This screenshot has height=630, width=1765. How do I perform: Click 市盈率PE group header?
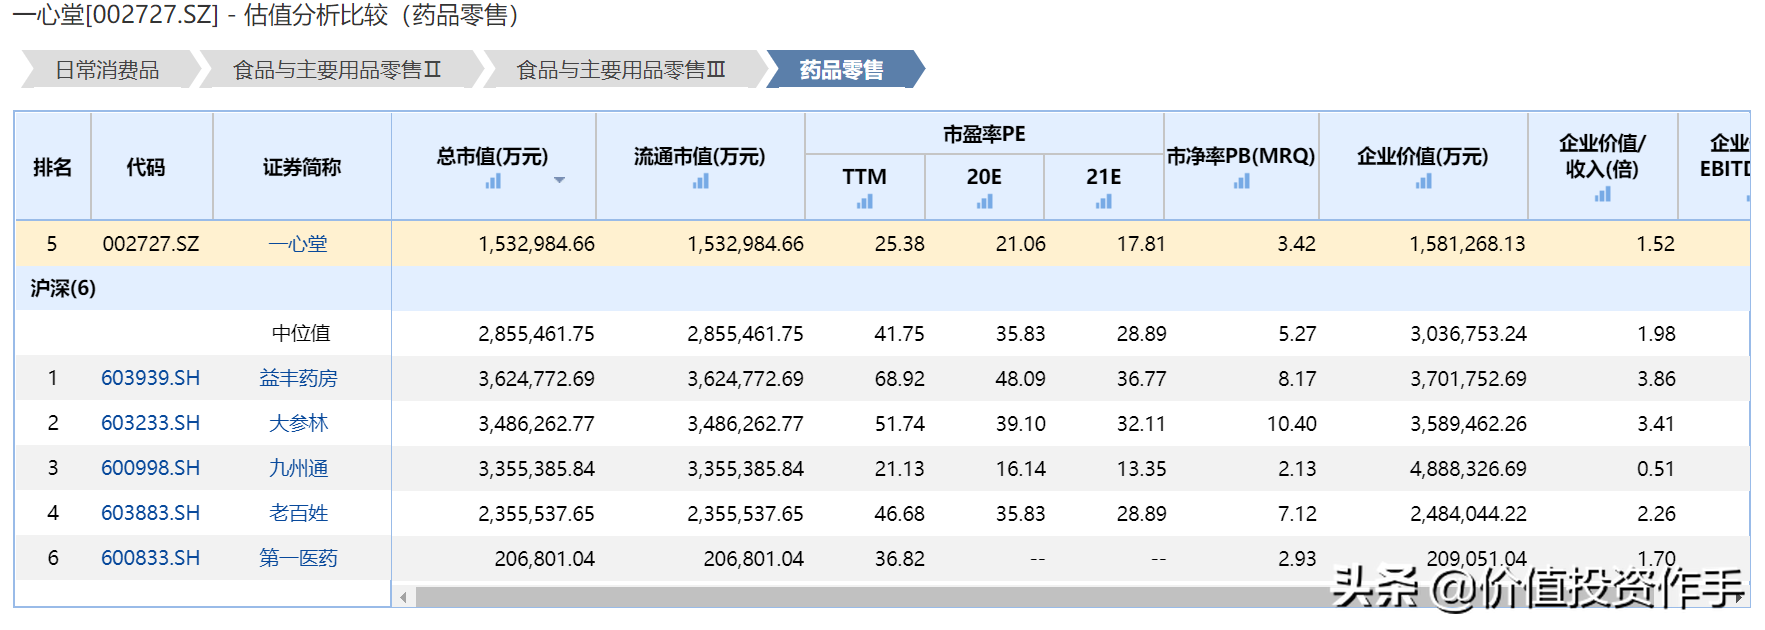pos(984,134)
